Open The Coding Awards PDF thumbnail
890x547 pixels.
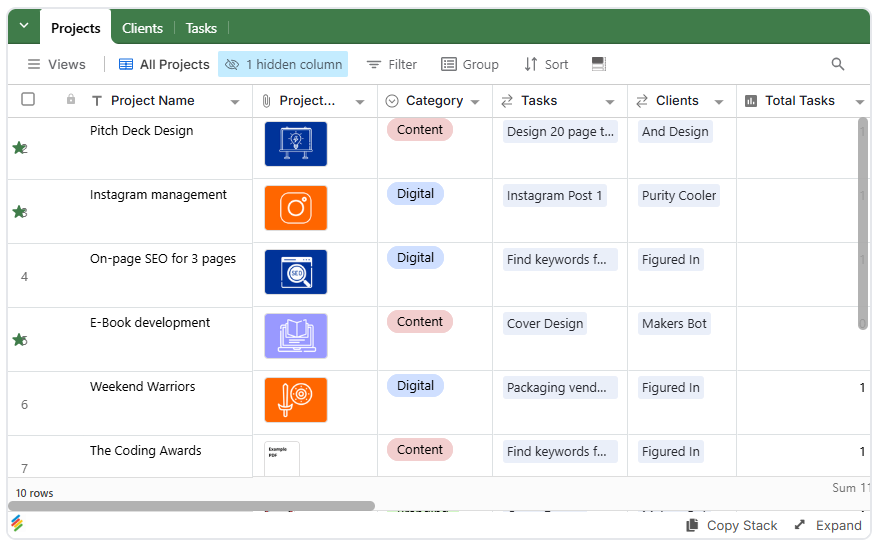tap(282, 459)
